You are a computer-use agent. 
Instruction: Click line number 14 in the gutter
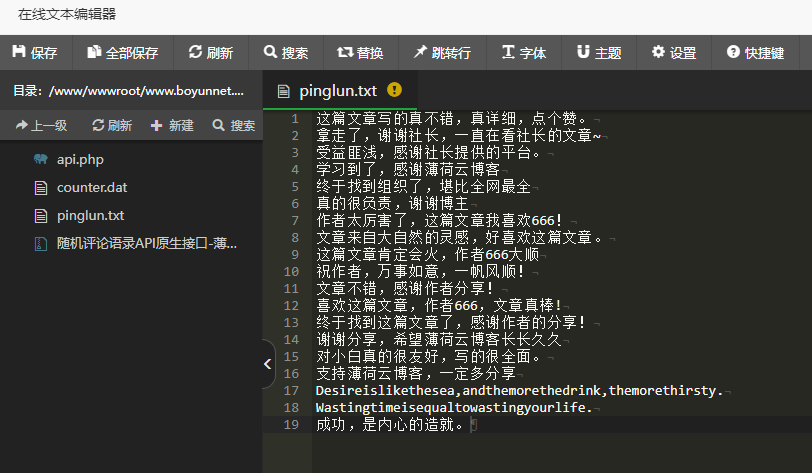[x=291, y=339]
